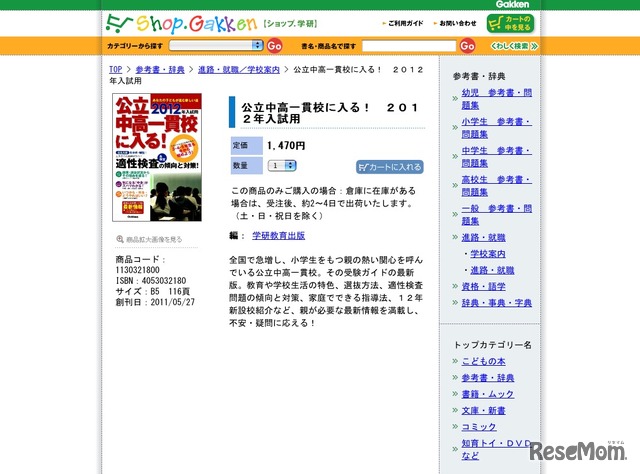640x474 pixels.
Task: Open the quantity dropdown
Action: 282,165
